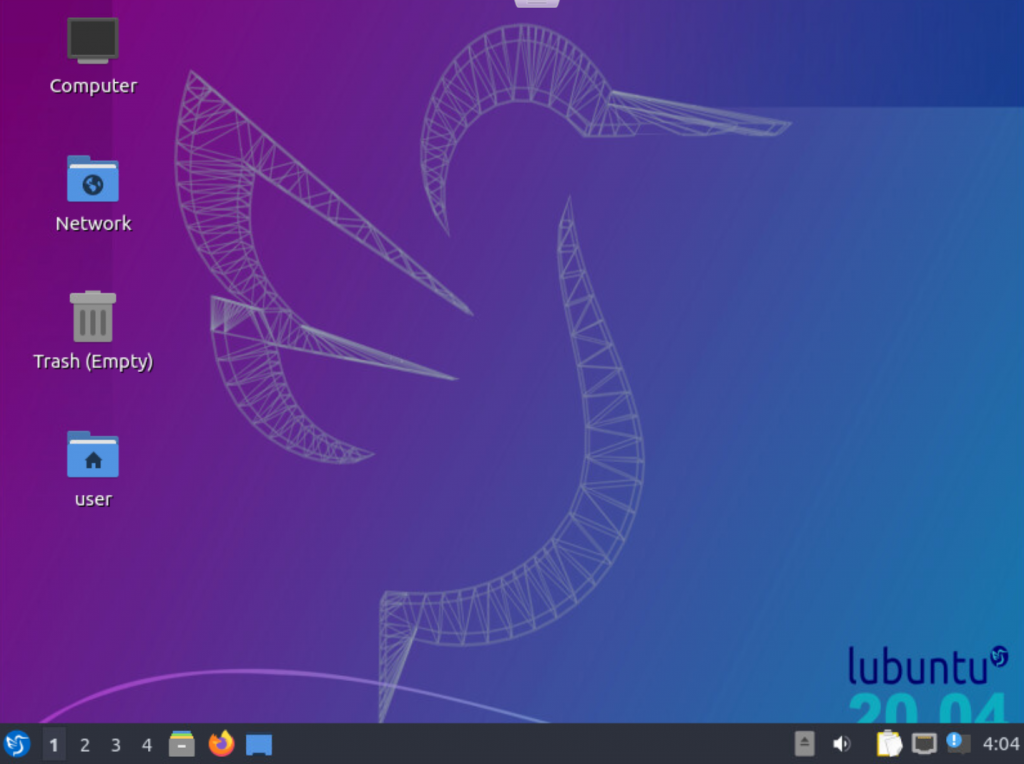Click the Trash (Empty) label text

pos(93,362)
